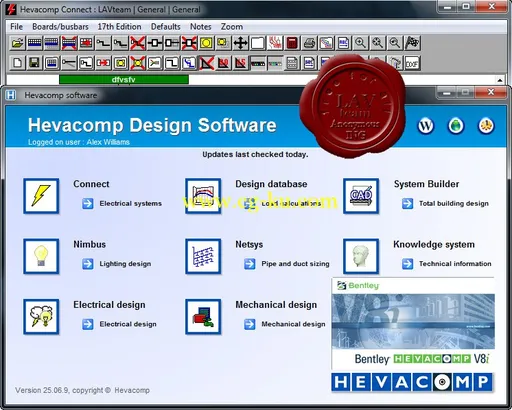The height and width of the screenshot is (410, 512).
Task: Click the open folder toolbar icon
Action: pyautogui.click(x=17, y=43)
